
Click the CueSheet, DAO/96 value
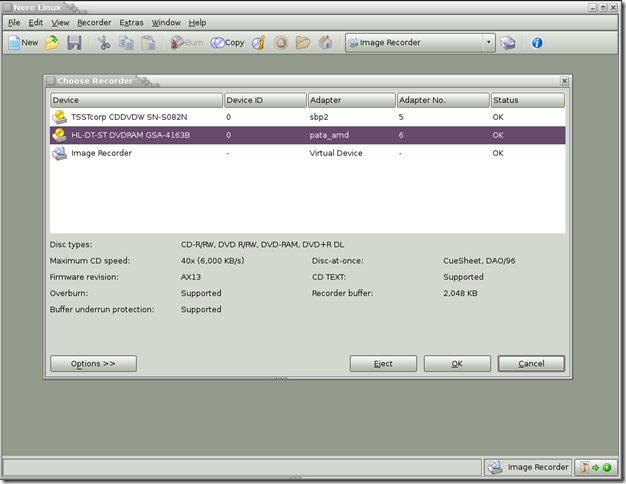pyautogui.click(x=479, y=261)
